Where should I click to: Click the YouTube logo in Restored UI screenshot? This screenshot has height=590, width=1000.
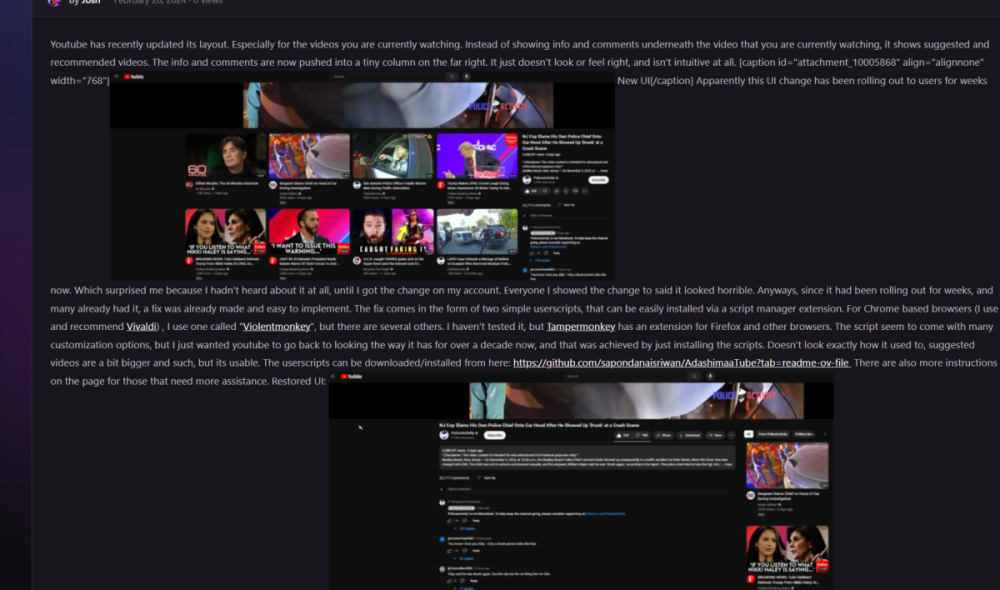pyautogui.click(x=351, y=376)
